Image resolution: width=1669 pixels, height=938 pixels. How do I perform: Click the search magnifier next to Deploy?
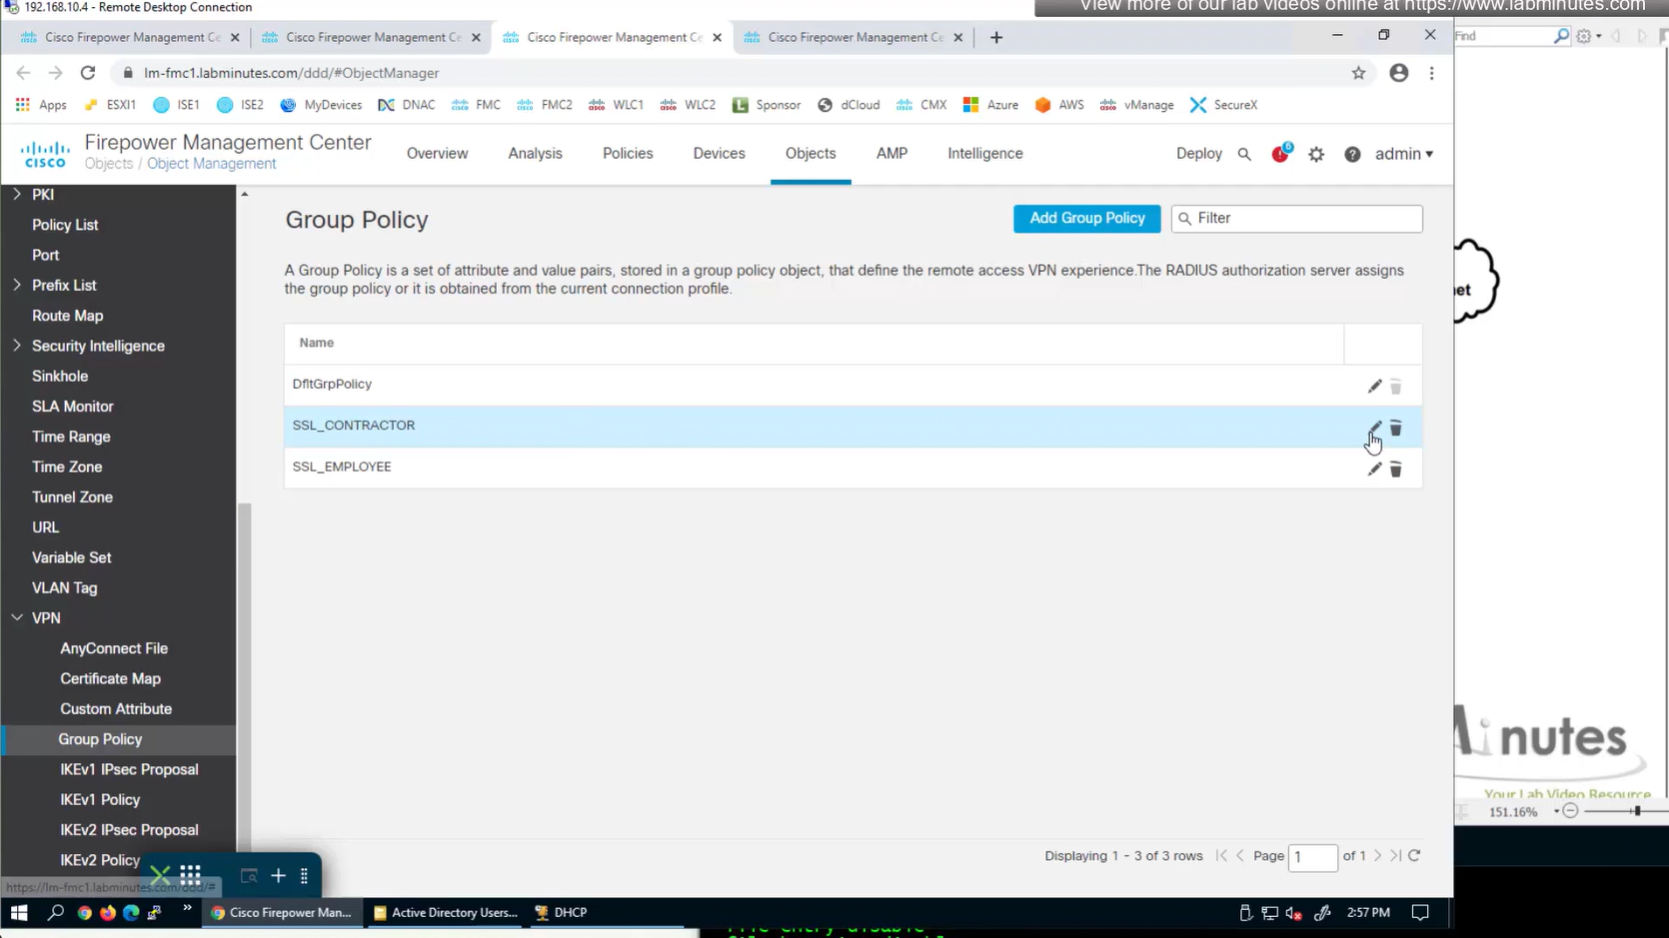pyautogui.click(x=1244, y=154)
